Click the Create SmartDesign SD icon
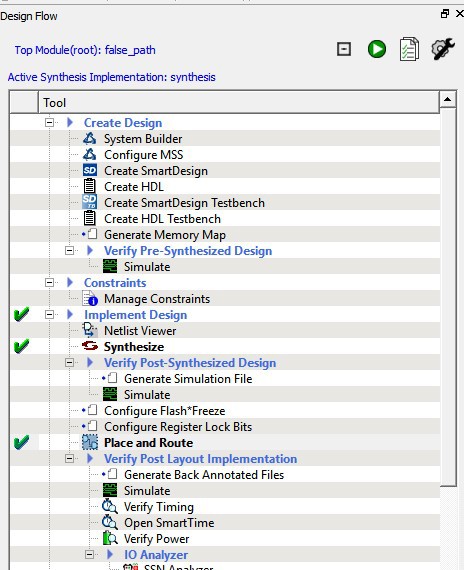 tap(89, 170)
